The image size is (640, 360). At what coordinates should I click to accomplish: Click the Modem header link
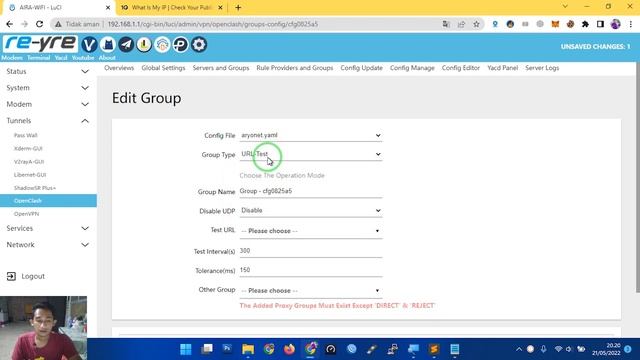pyautogui.click(x=12, y=58)
